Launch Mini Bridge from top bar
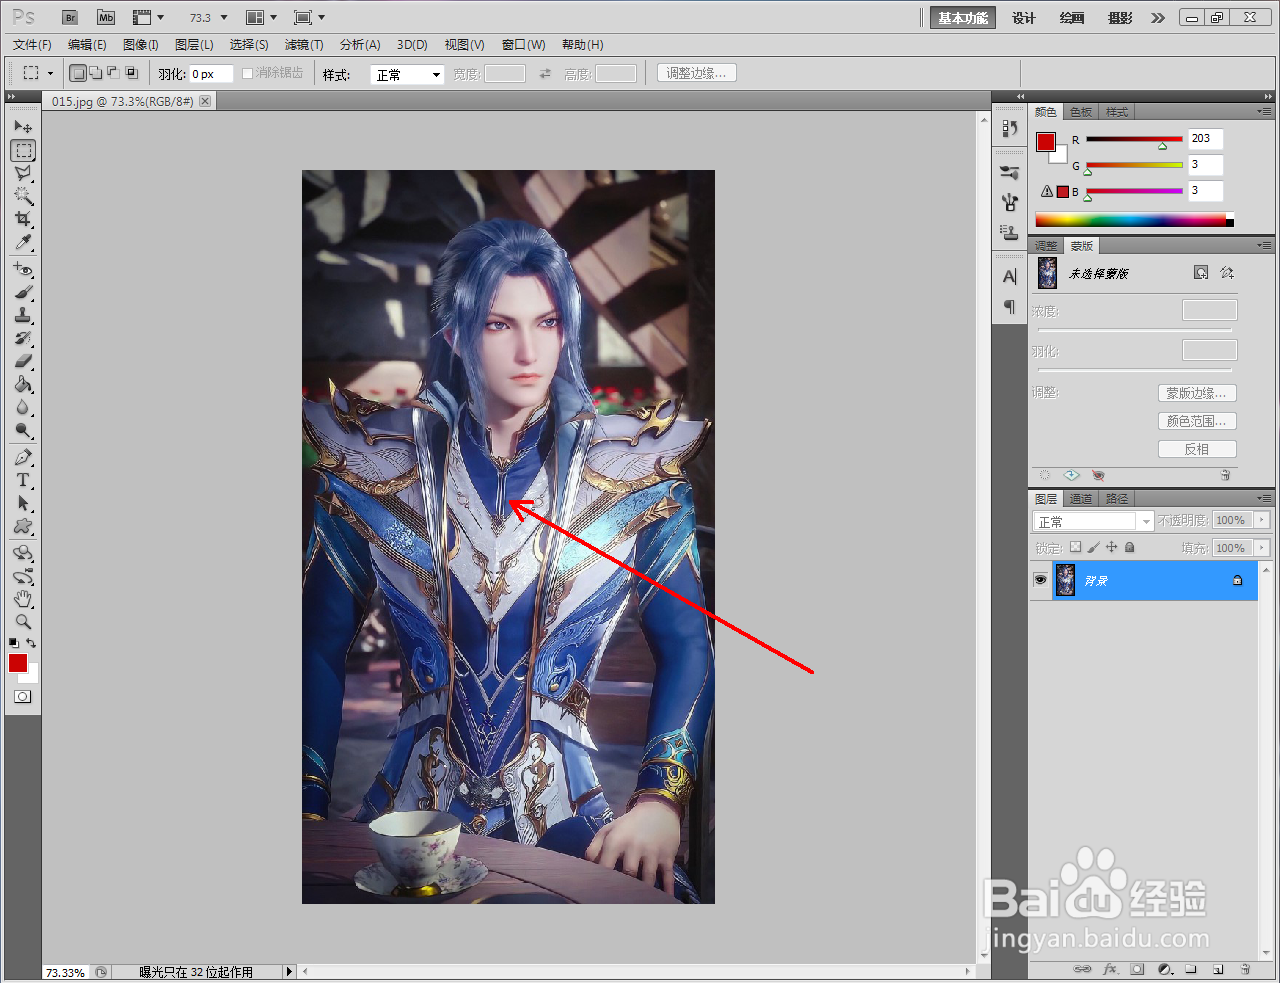The height and width of the screenshot is (983, 1280). [x=106, y=18]
